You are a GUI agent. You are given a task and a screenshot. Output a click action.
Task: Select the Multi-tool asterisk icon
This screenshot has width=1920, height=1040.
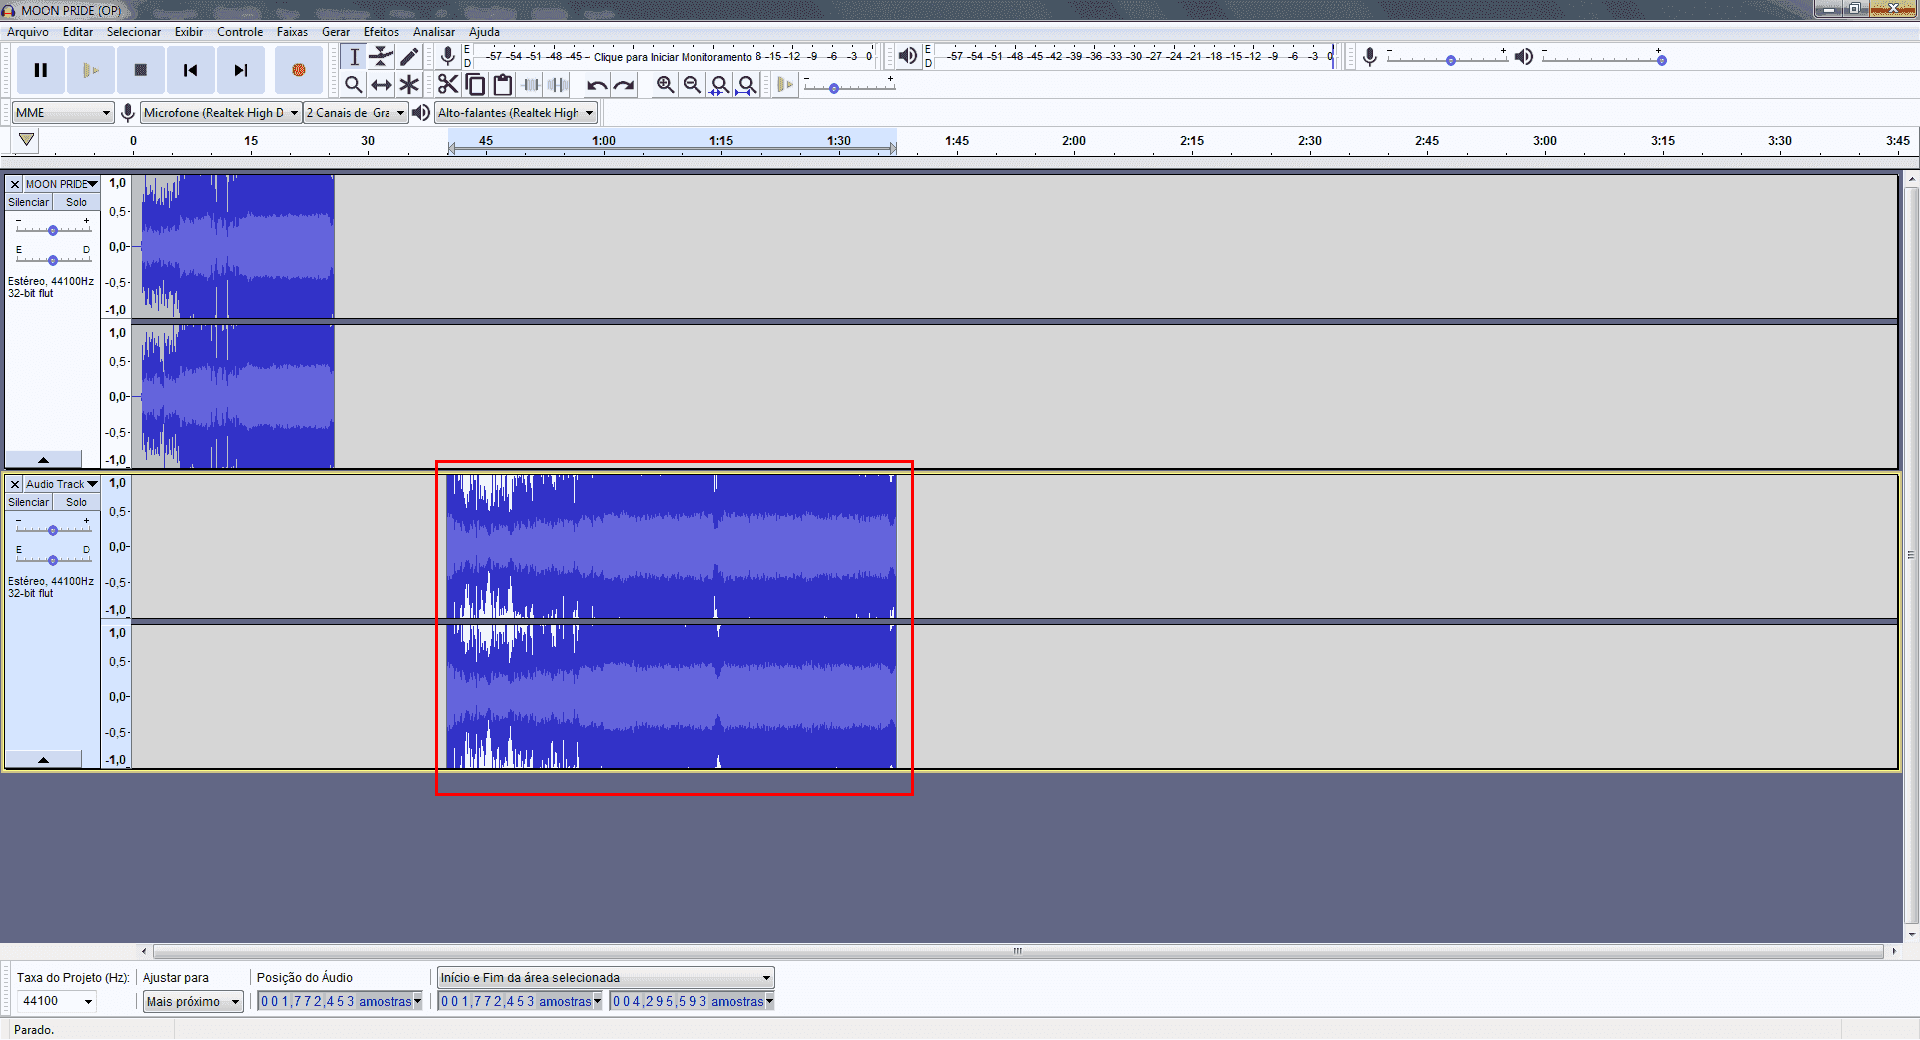point(409,85)
